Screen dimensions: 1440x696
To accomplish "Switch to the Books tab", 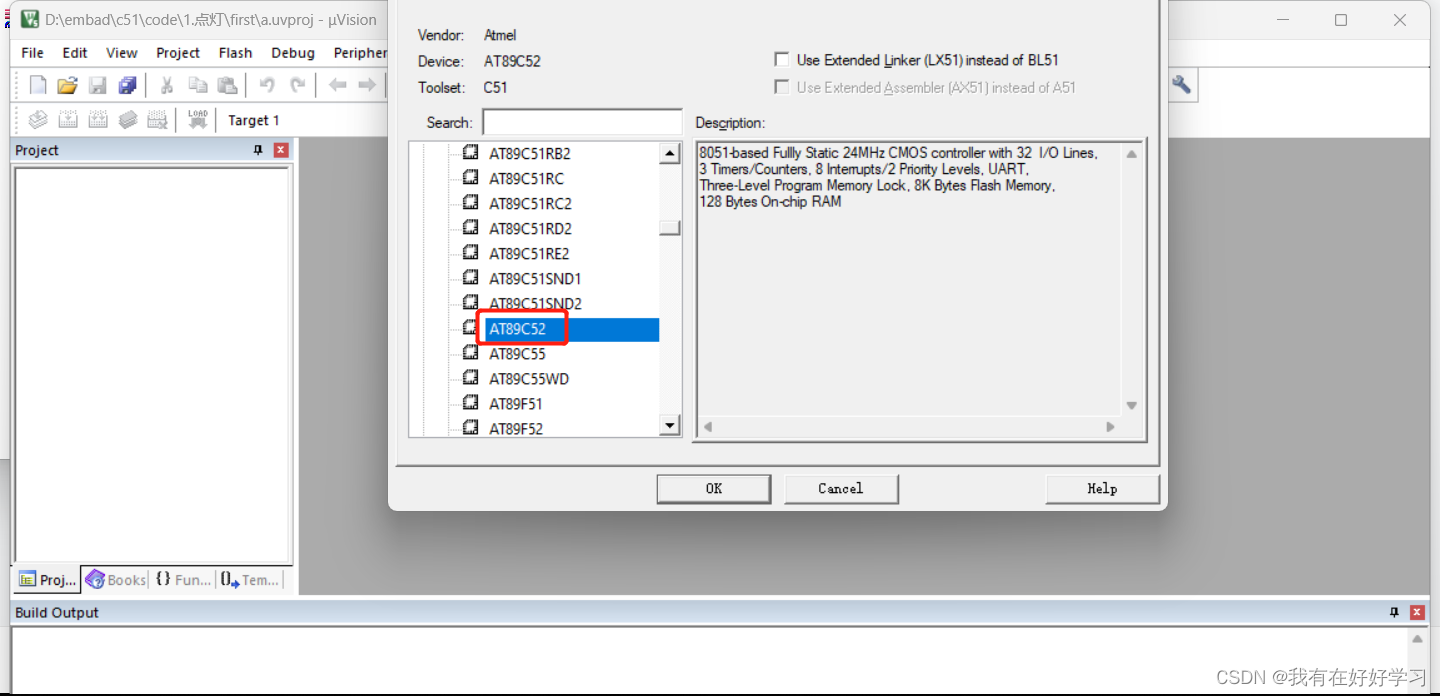I will 116,580.
